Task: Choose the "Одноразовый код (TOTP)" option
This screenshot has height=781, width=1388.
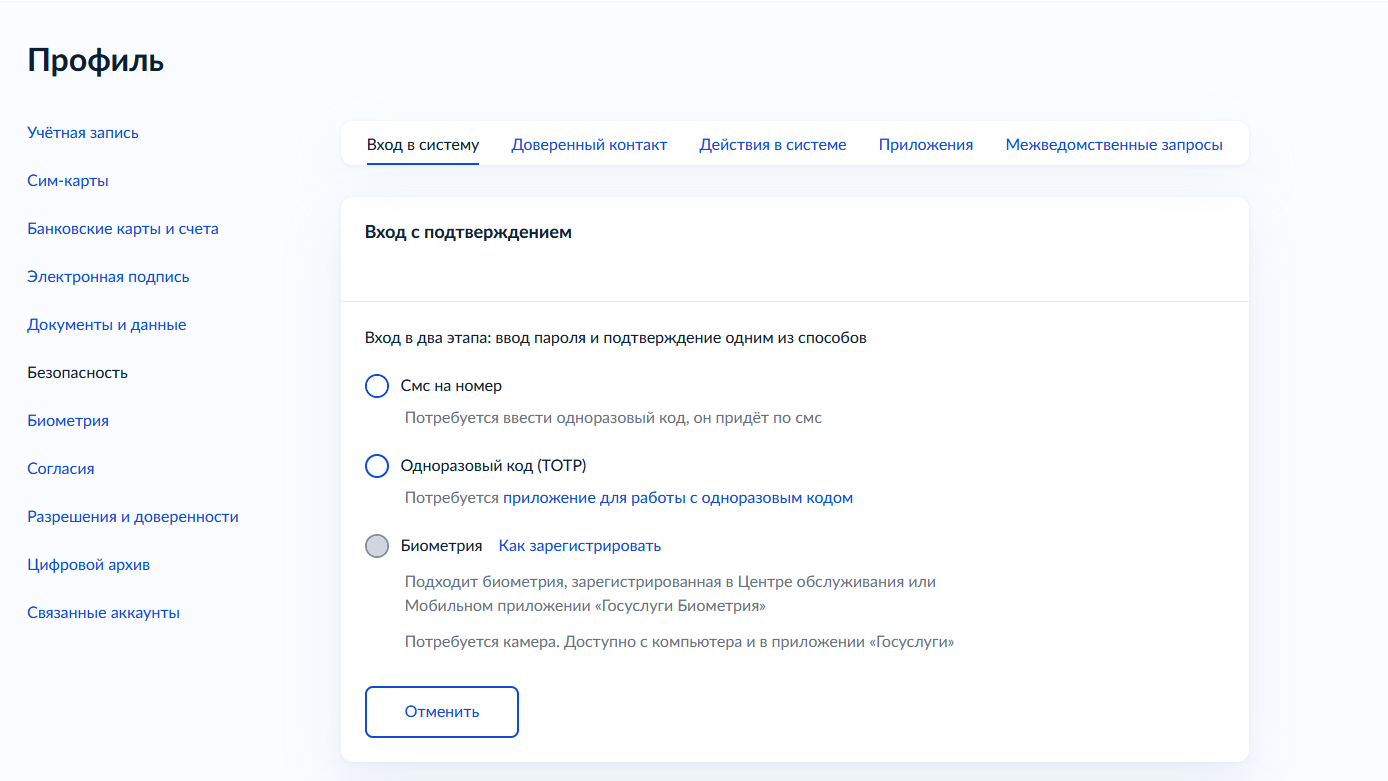Action: [x=377, y=466]
